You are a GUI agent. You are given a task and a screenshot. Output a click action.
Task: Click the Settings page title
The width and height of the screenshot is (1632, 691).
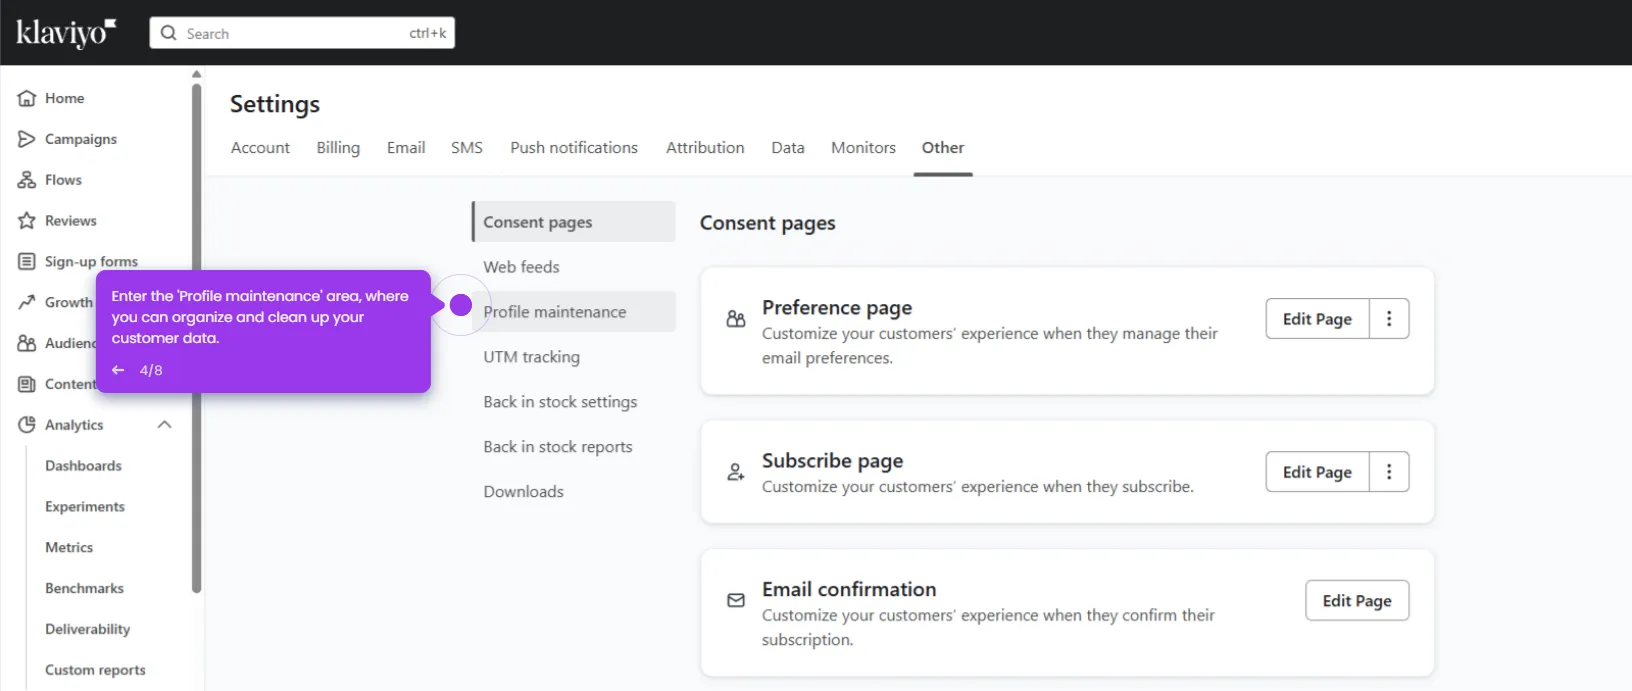coord(275,104)
